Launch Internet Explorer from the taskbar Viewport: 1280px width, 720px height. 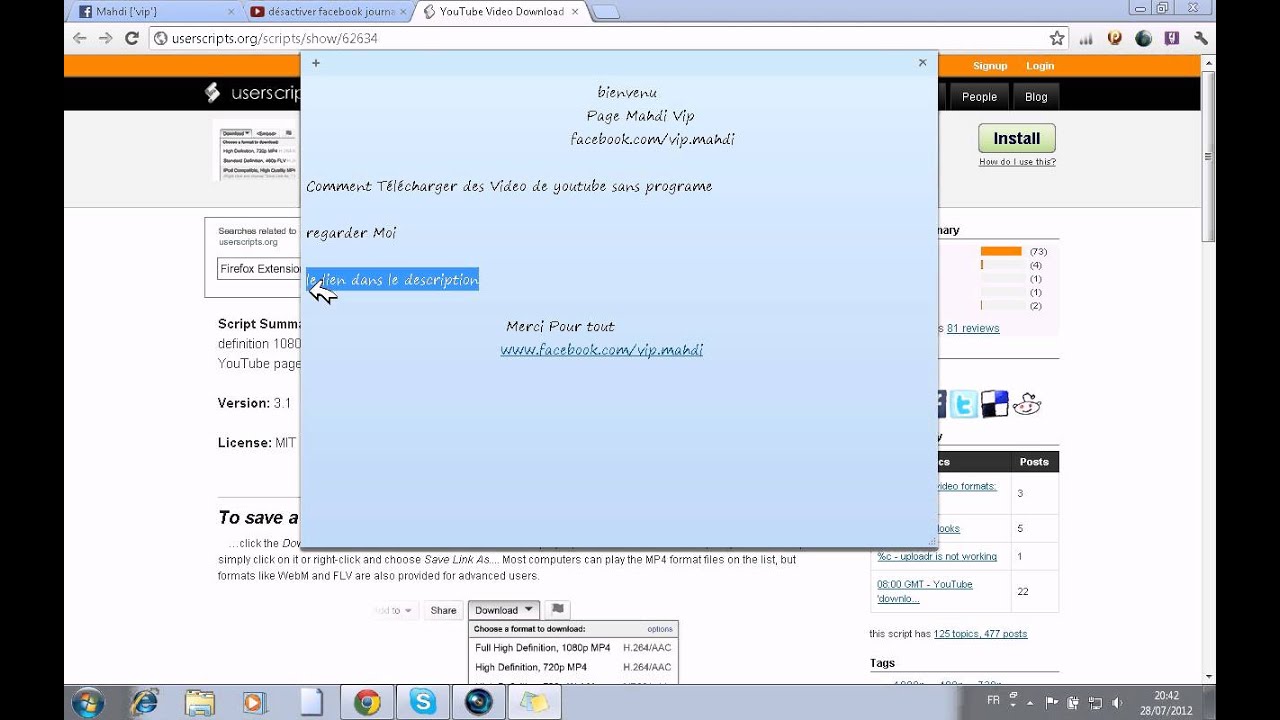143,702
